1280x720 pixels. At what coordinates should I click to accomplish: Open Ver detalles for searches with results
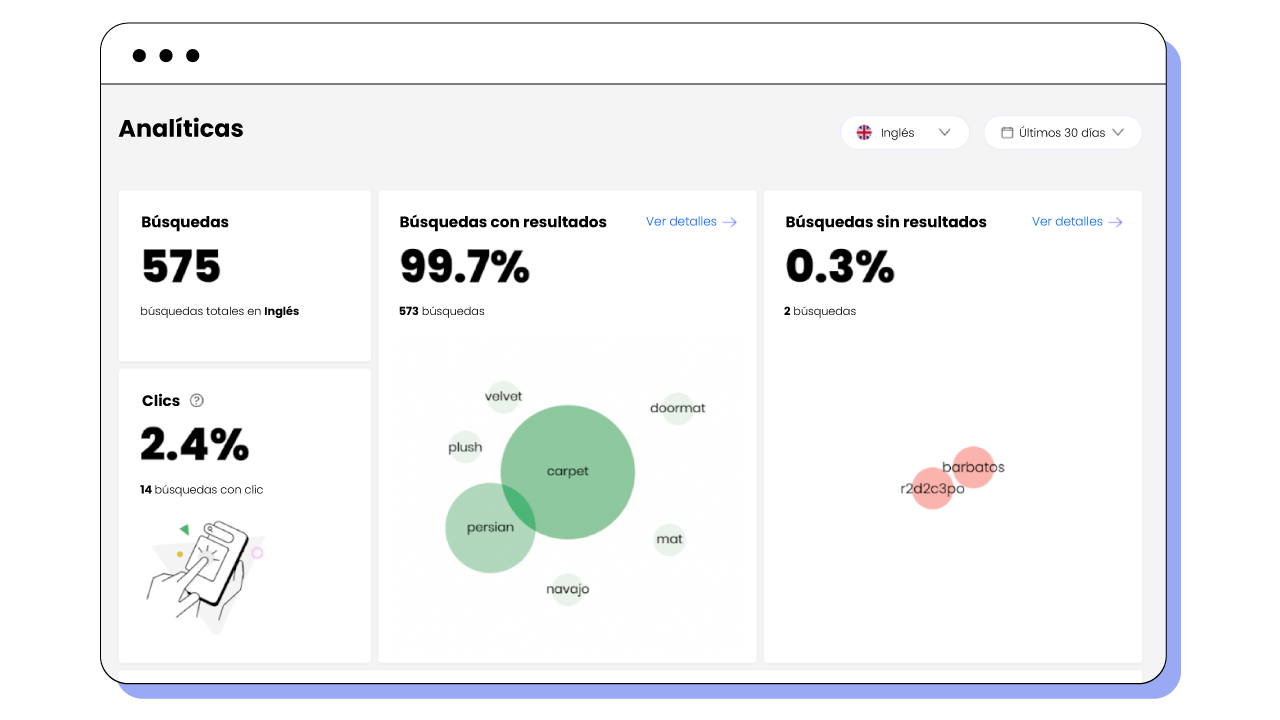click(x=681, y=222)
